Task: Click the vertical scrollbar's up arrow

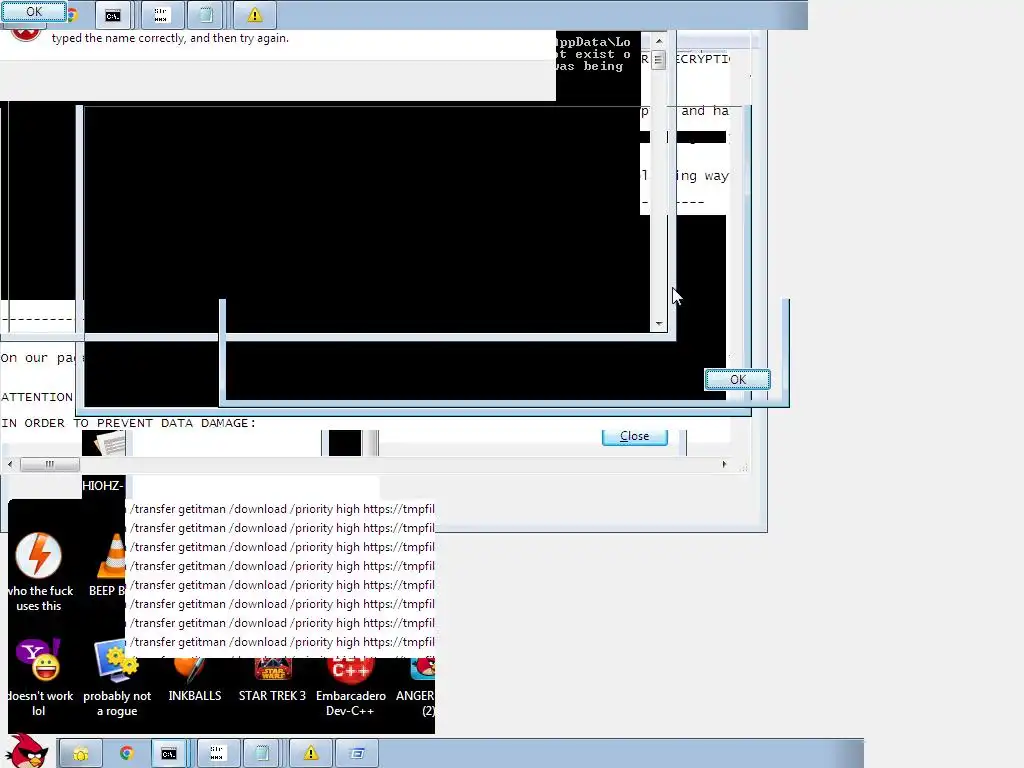Action: pyautogui.click(x=659, y=40)
